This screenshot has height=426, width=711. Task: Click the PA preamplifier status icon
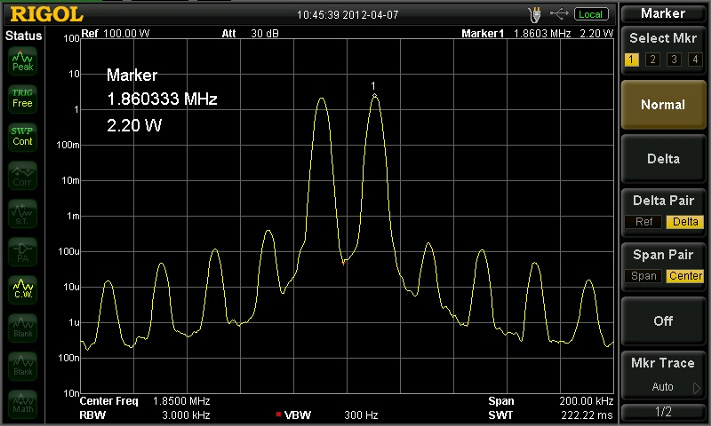click(22, 252)
